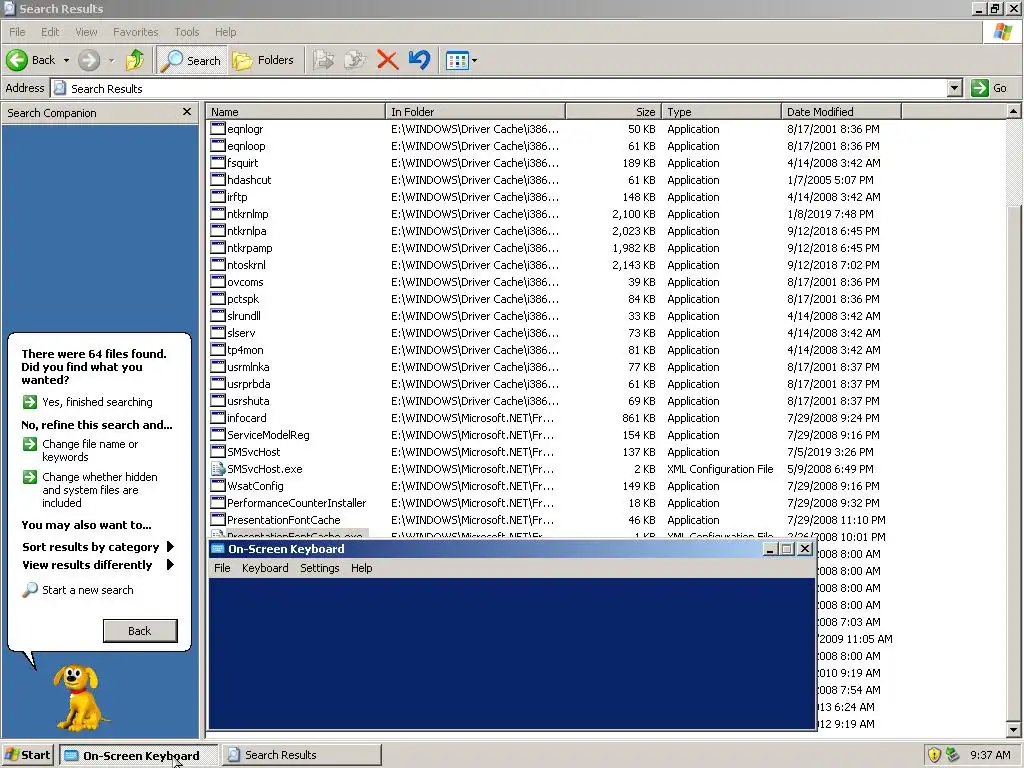Select the eqnlogr file icon
Viewport: 1024px width, 768px height.
click(217, 129)
